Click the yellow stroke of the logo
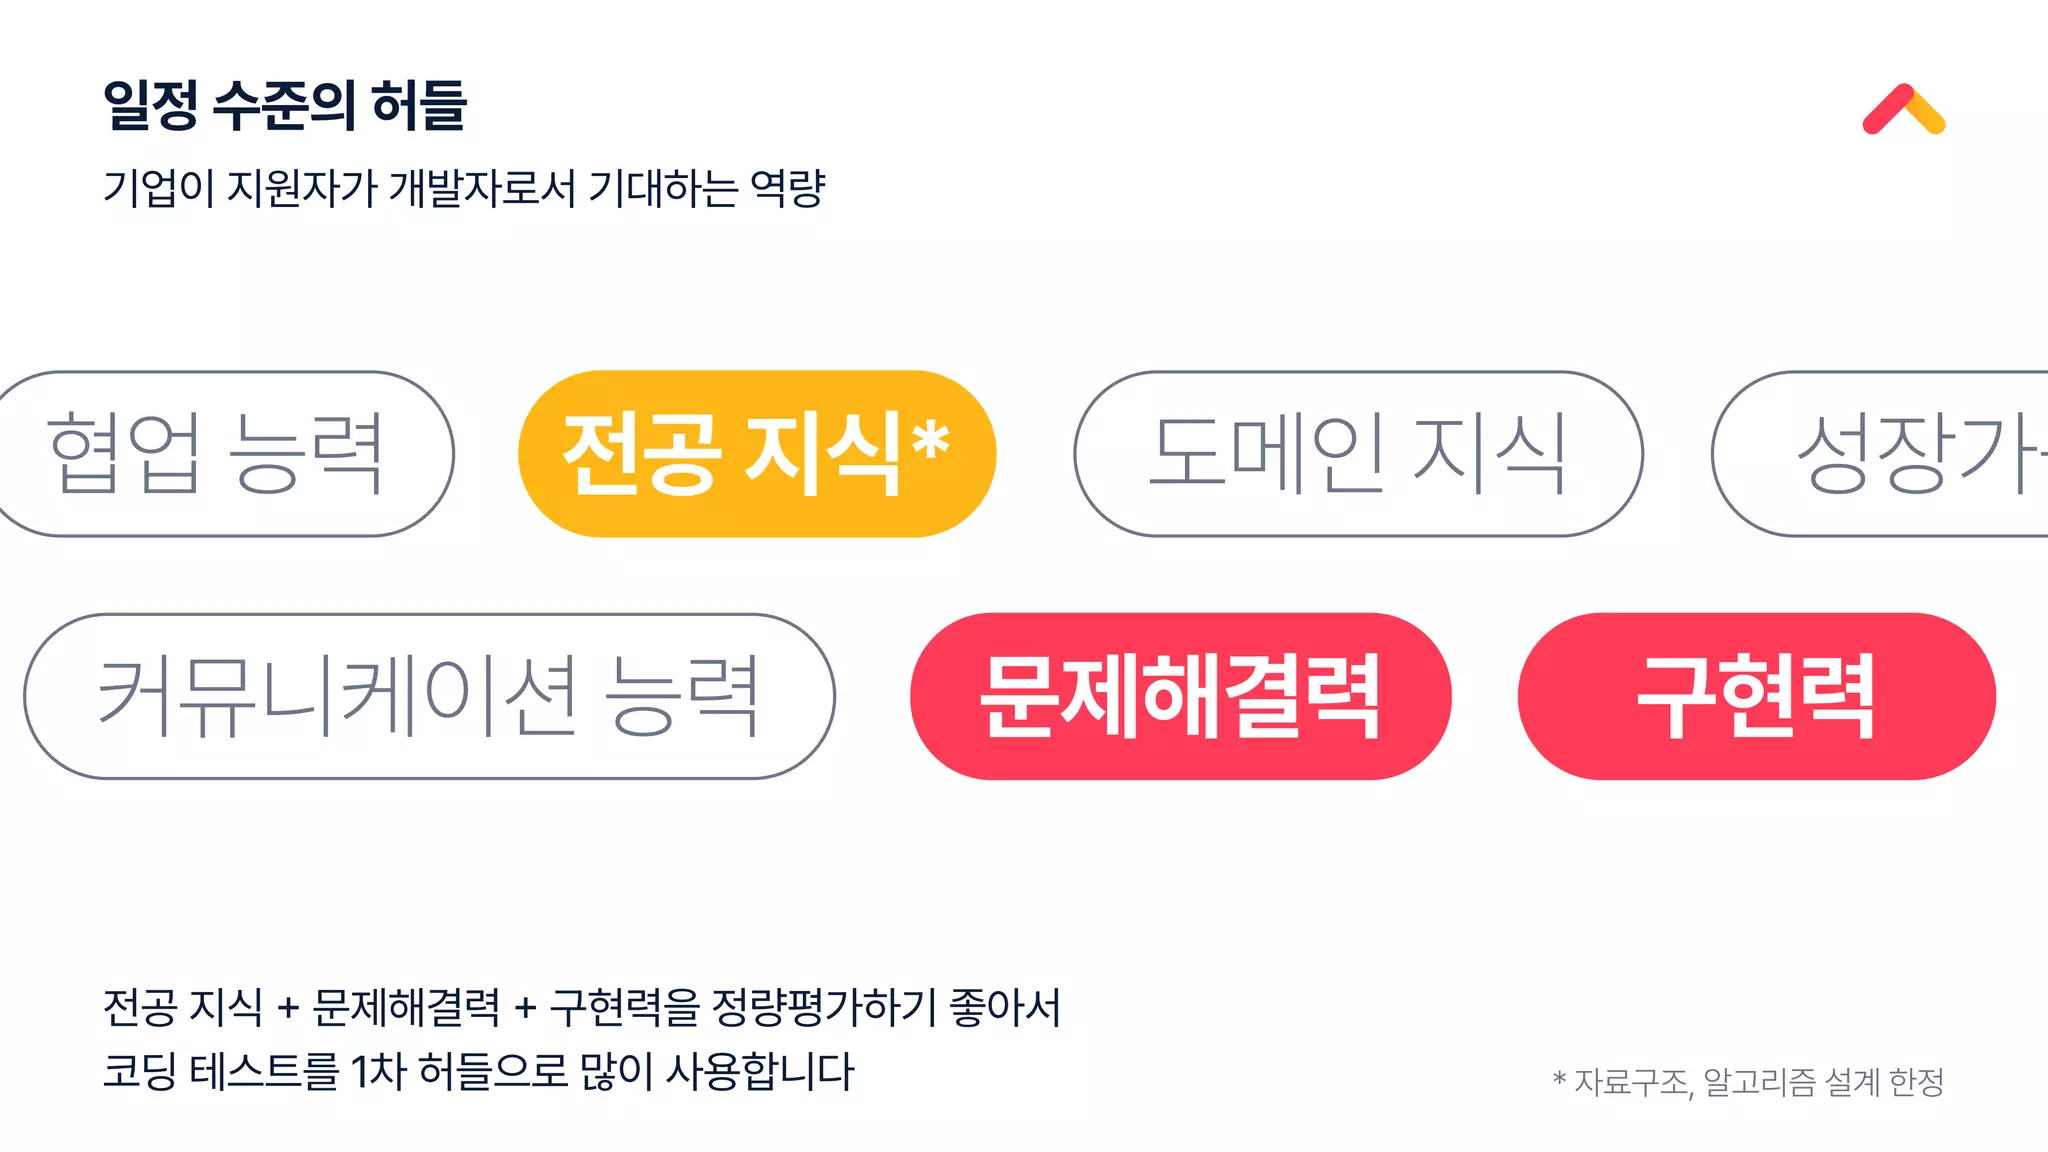Image resolution: width=2048 pixels, height=1152 pixels. coord(1926,112)
